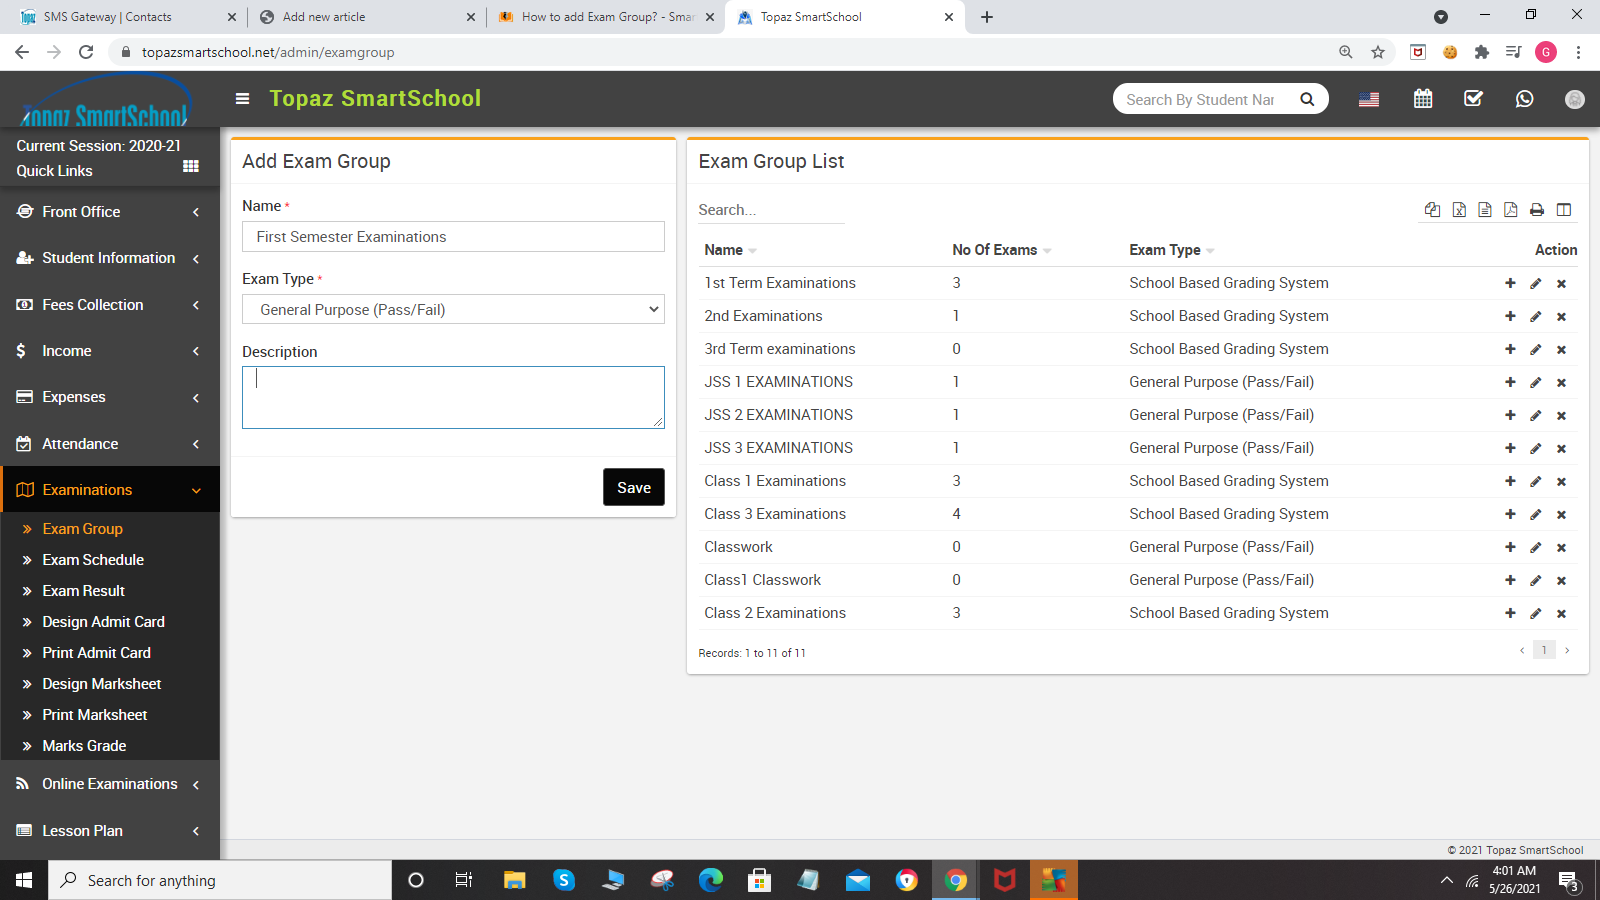Screen dimensions: 1600x900
Task: Switch to the SMS Gateway Contacts tab
Action: [120, 16]
